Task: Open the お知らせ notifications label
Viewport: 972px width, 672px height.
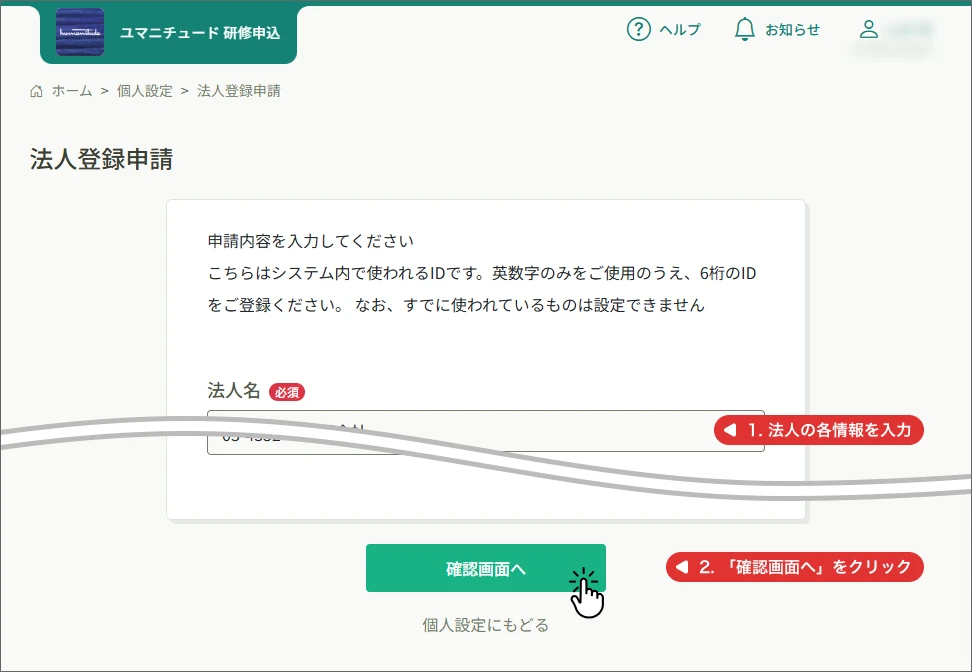Action: point(792,30)
